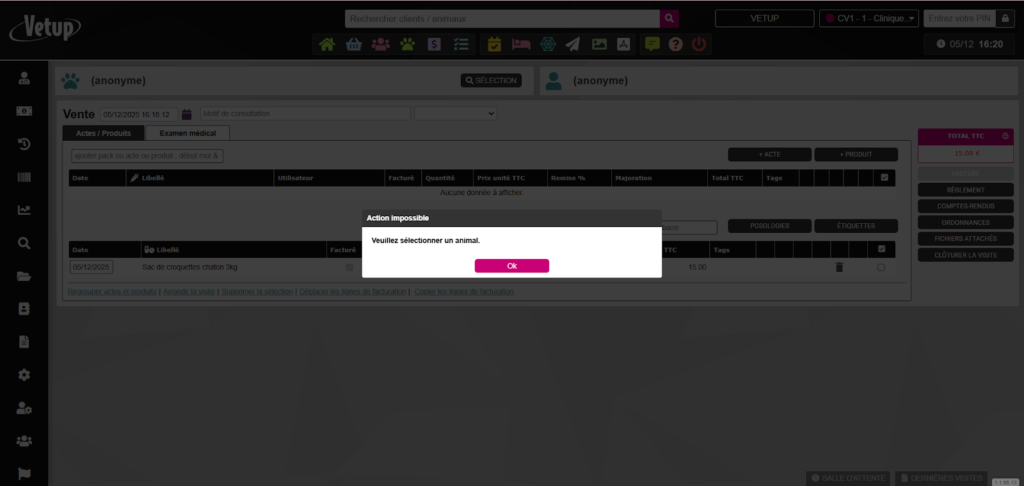Image resolution: width=1024 pixels, height=486 pixels.
Task: Expand the CV1 - 1 - Clinique dropdown
Action: click(868, 18)
